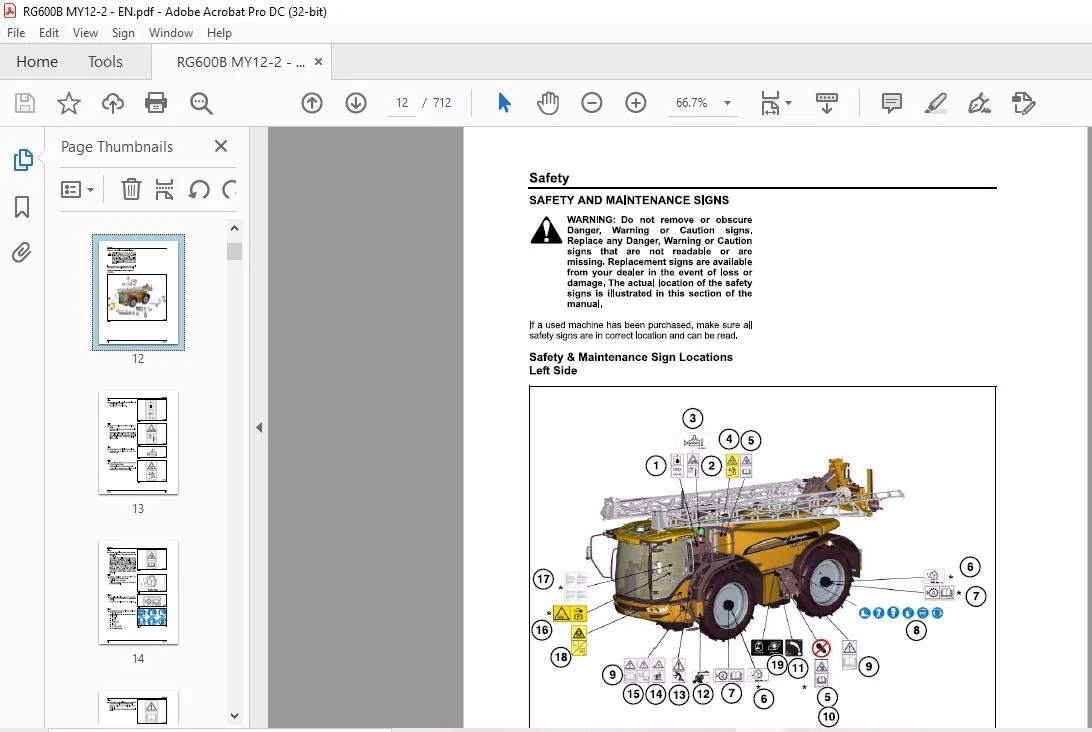The image size is (1092, 732).
Task: Add a comment with the sticky note icon
Action: click(891, 103)
